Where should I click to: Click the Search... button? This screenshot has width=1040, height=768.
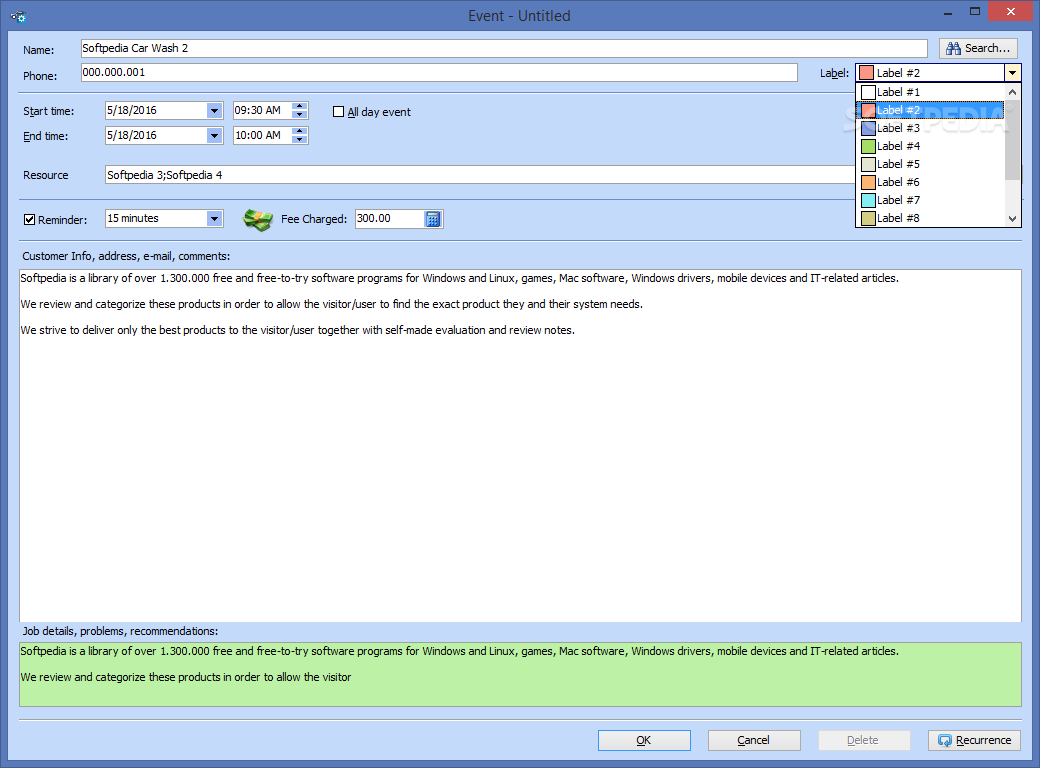[978, 48]
